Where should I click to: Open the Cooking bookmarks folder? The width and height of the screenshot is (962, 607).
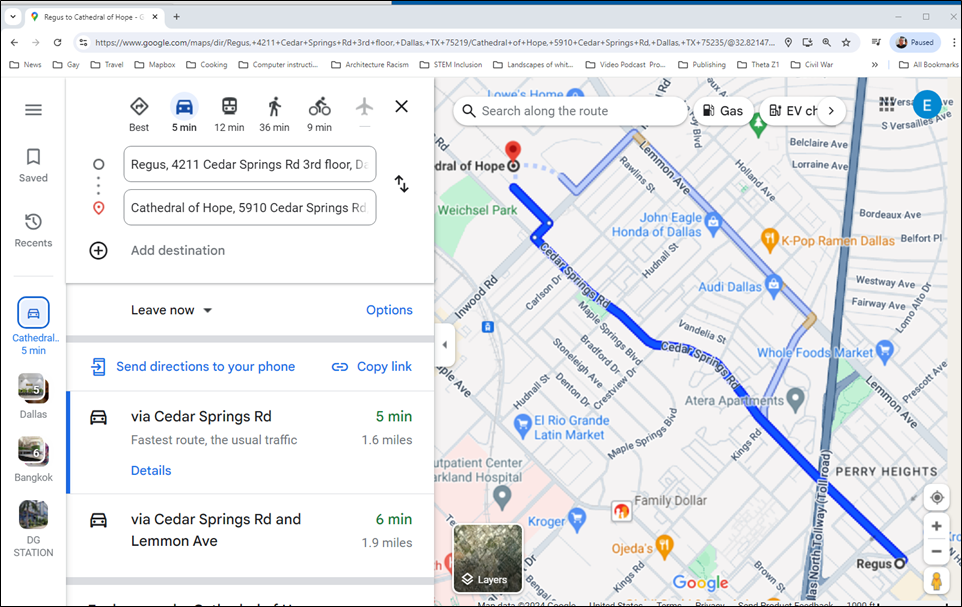[207, 64]
